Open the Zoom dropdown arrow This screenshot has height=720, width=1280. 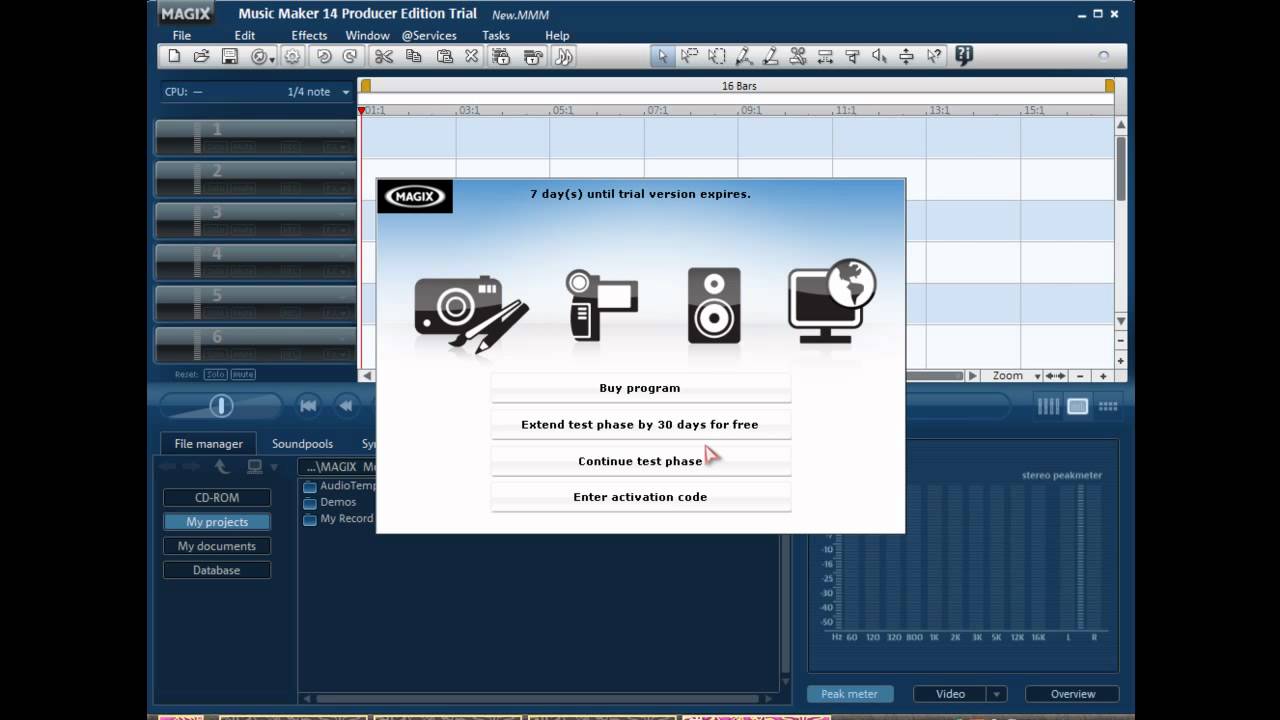point(1037,376)
